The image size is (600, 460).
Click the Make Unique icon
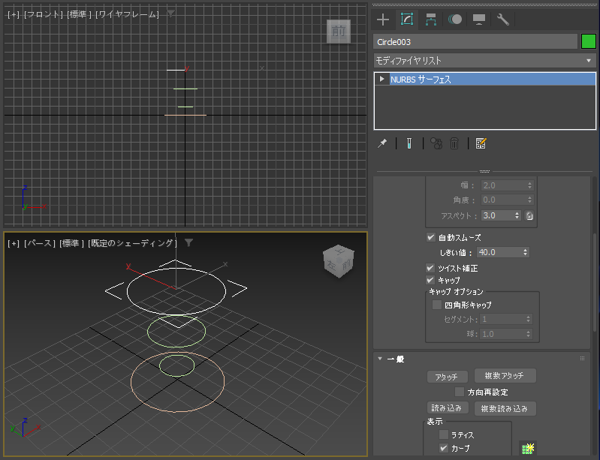[x=436, y=144]
